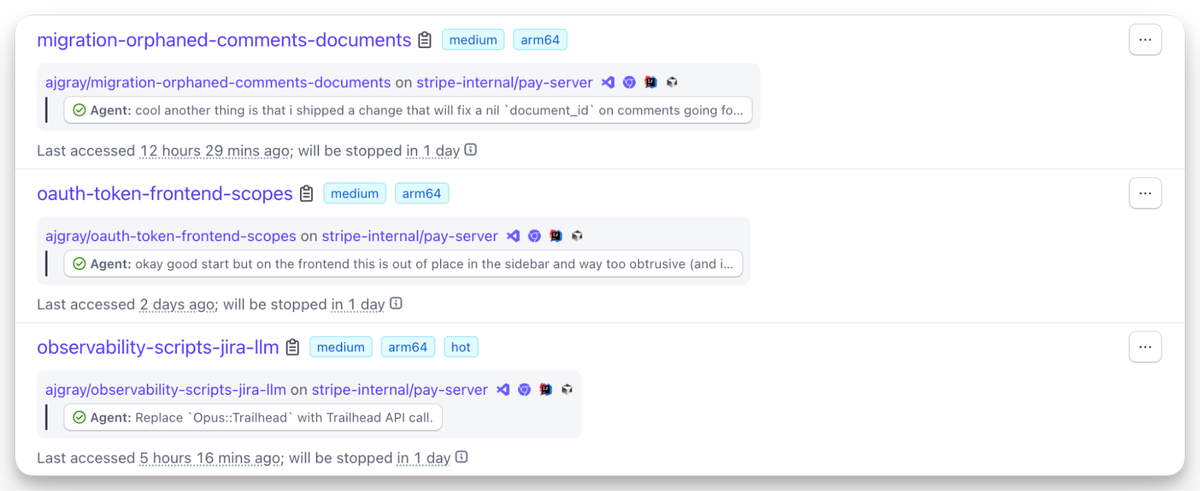1200x491 pixels.
Task: Click medium tag on observability-scripts-jira-llm
Action: pos(341,347)
